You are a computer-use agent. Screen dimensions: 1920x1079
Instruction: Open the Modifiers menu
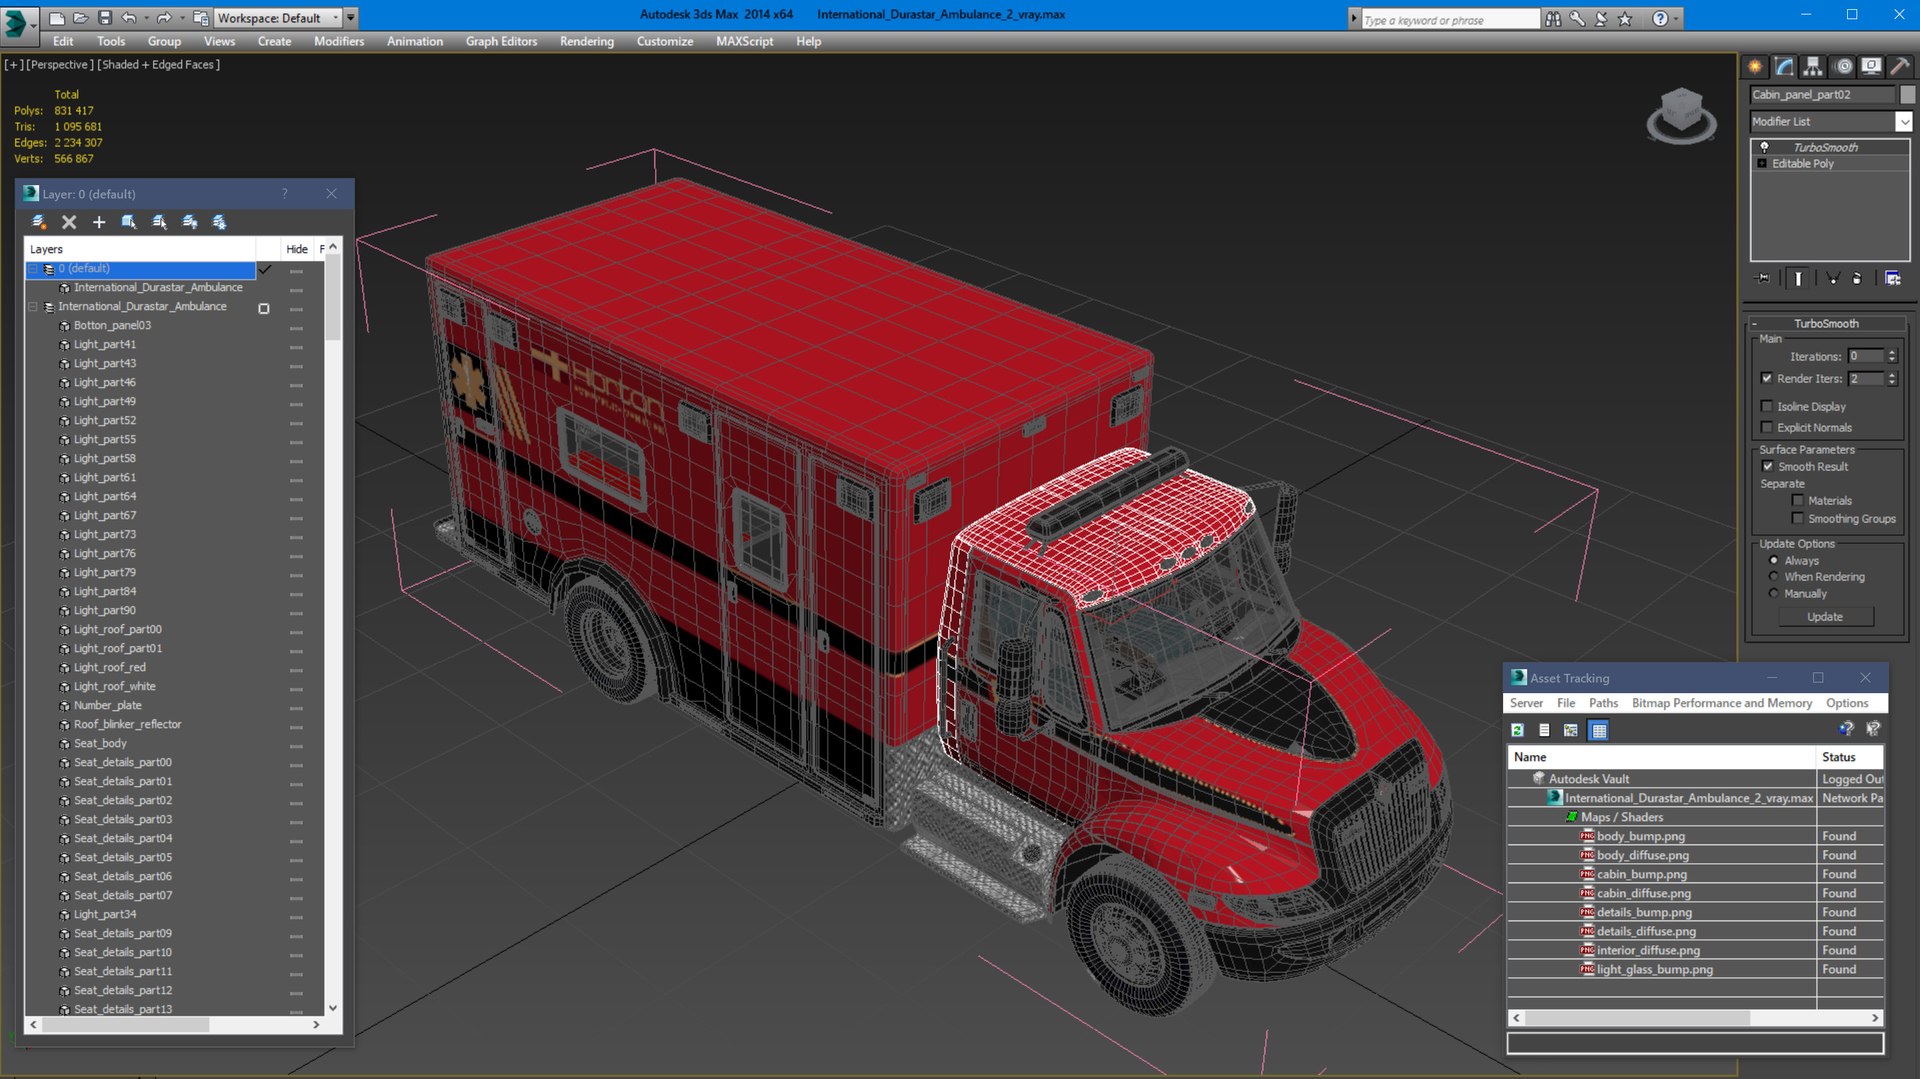(339, 41)
